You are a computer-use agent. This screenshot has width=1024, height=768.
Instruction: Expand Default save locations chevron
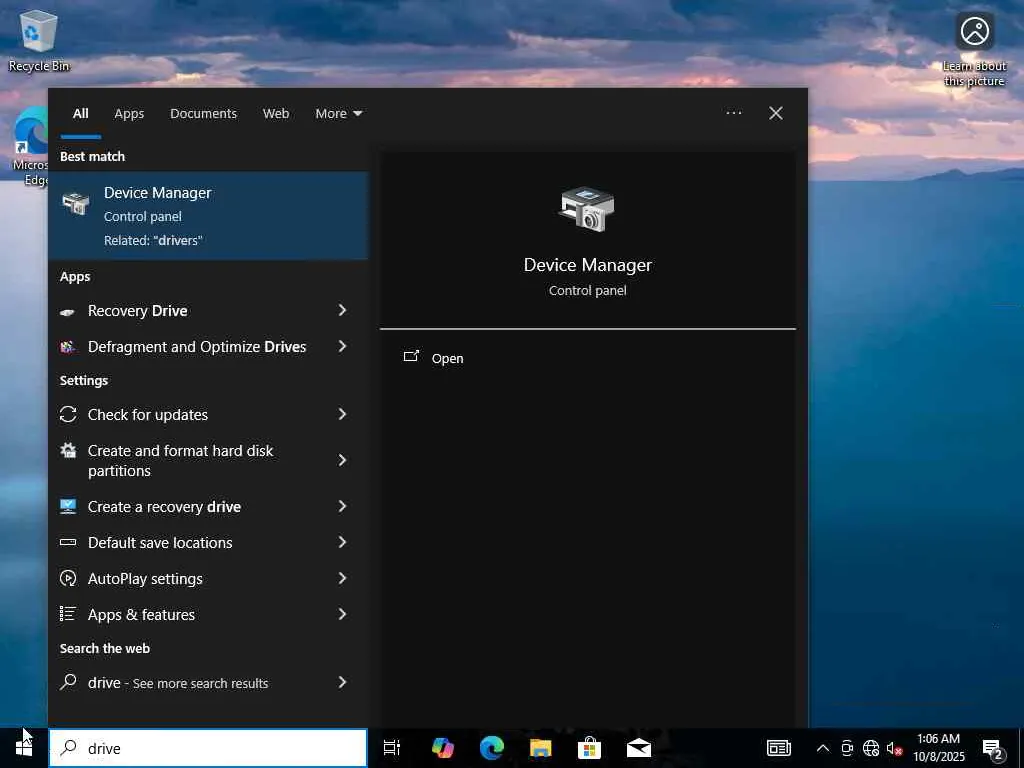[x=342, y=542]
